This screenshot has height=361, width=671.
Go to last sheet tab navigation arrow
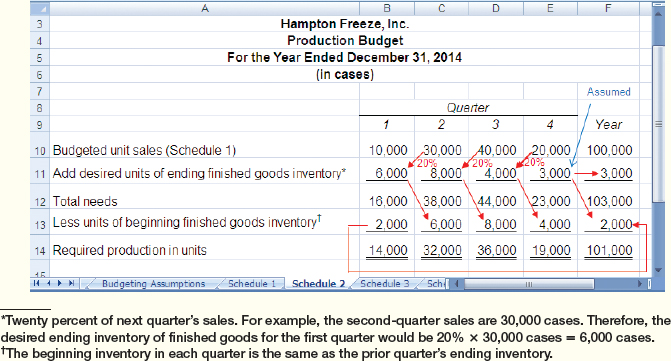pos(71,283)
